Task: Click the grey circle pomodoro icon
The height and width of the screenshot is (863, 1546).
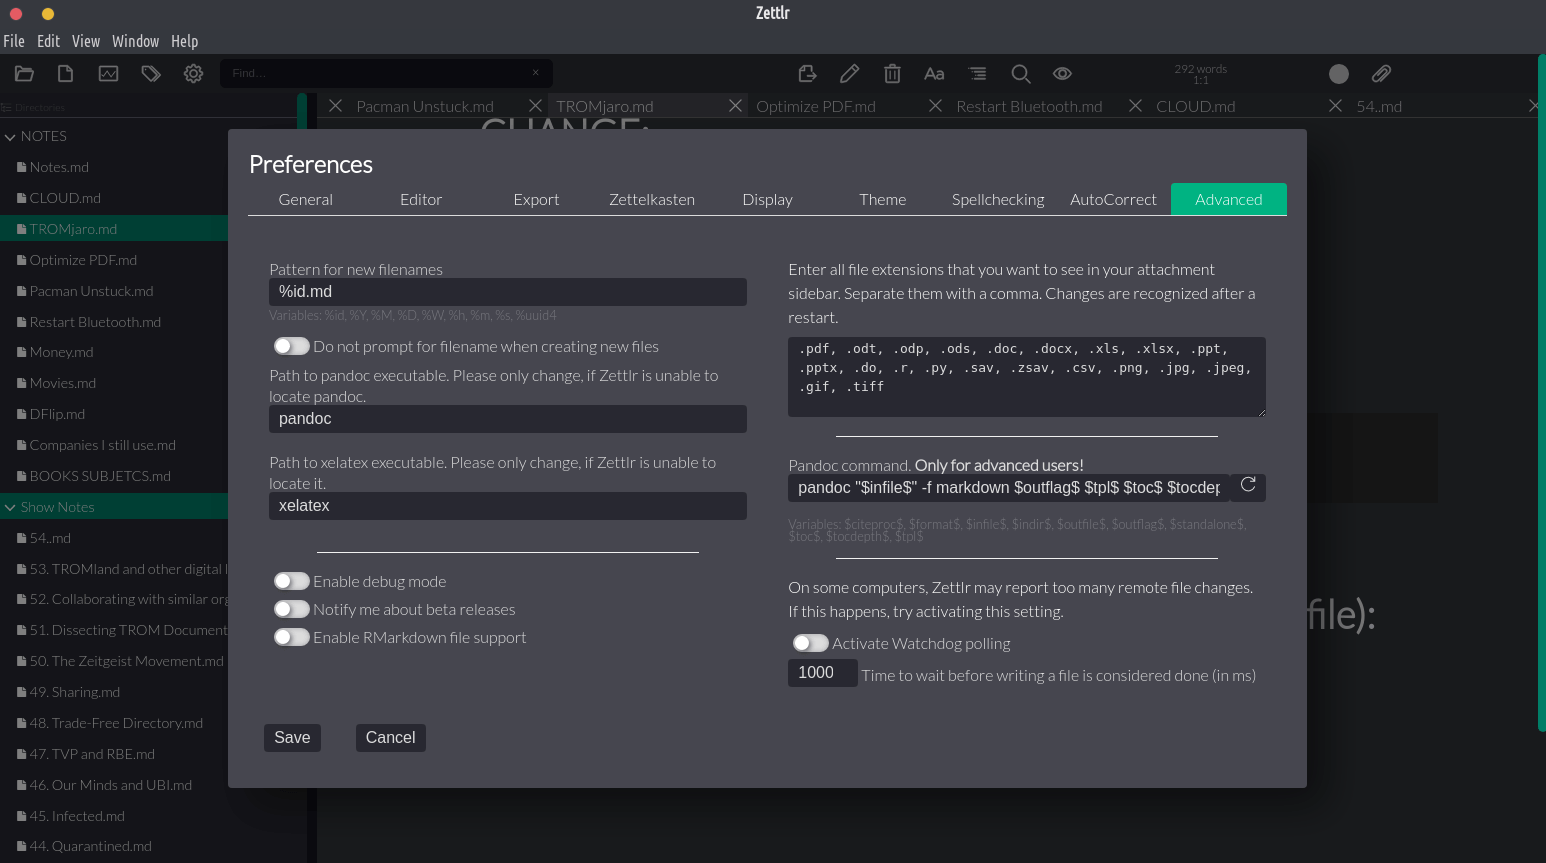Action: [x=1339, y=74]
